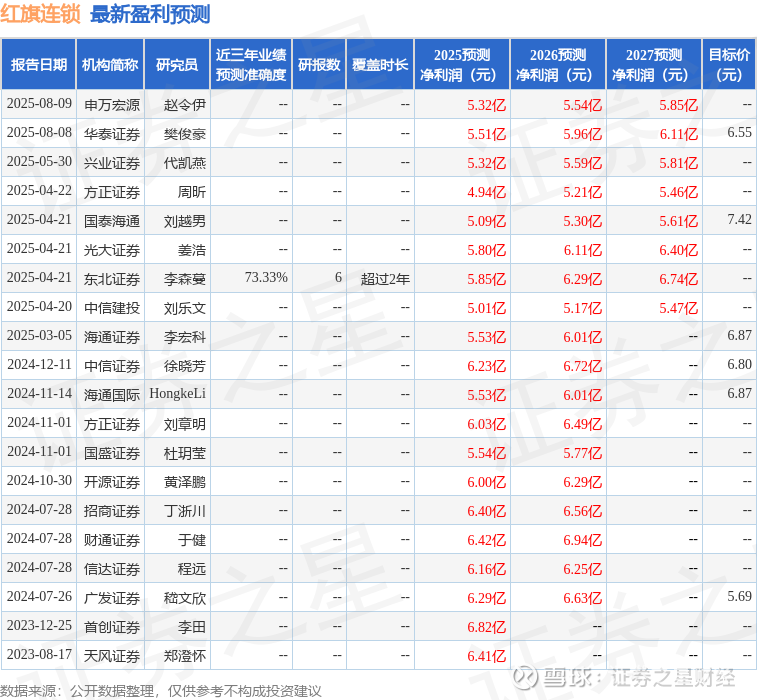Click the 2027预测净利润 header

coord(654,65)
